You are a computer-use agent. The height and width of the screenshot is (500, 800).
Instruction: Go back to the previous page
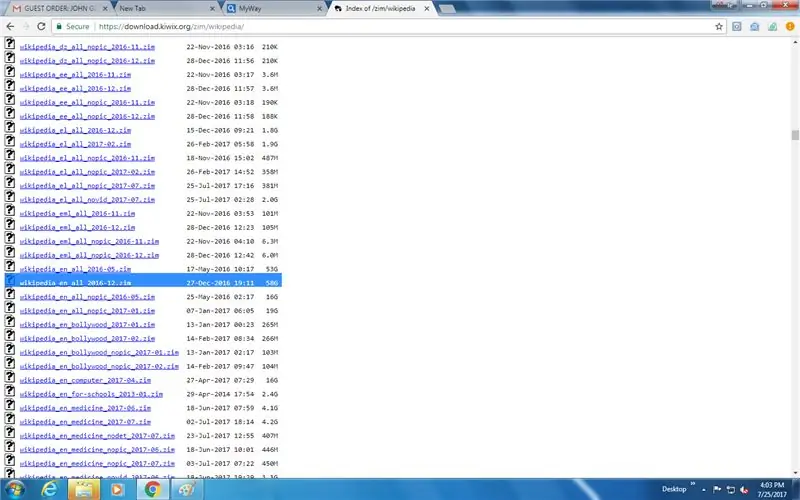coord(10,26)
